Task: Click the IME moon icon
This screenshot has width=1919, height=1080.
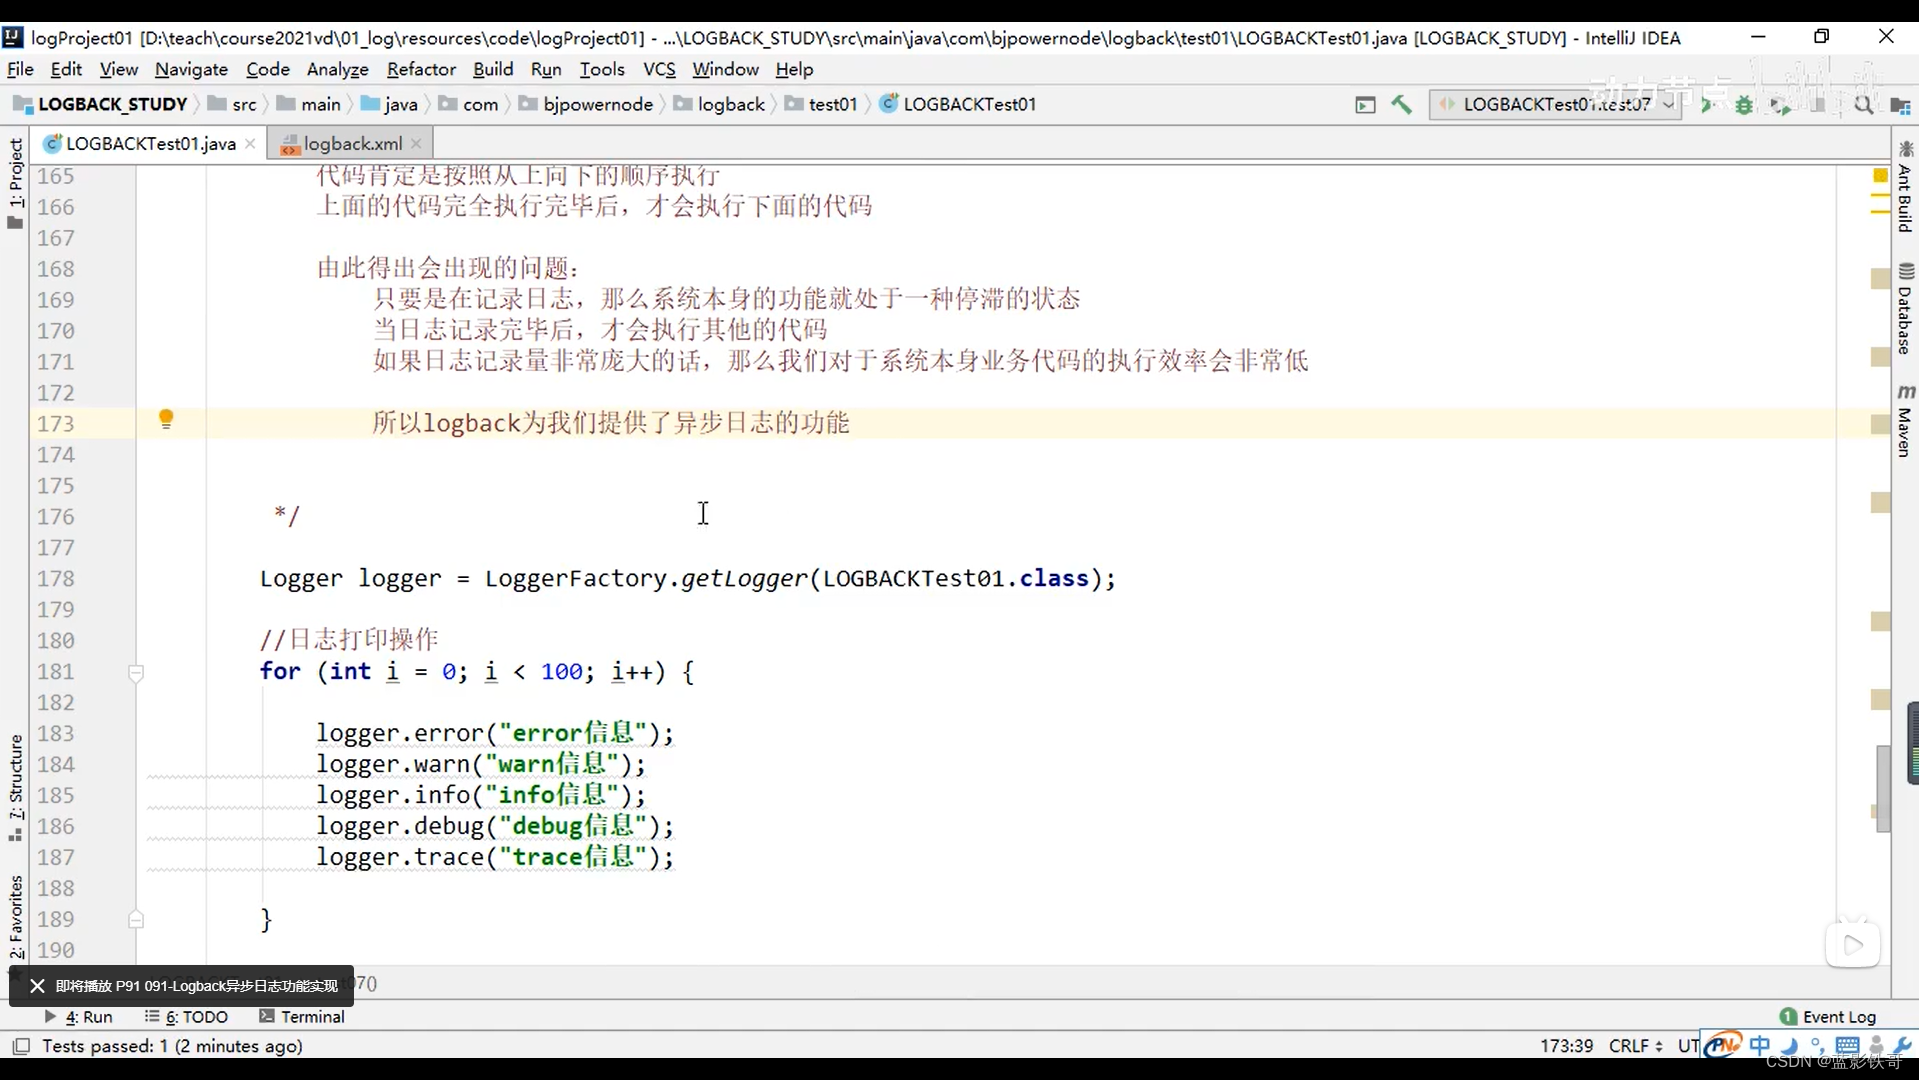Action: 1789,1045
